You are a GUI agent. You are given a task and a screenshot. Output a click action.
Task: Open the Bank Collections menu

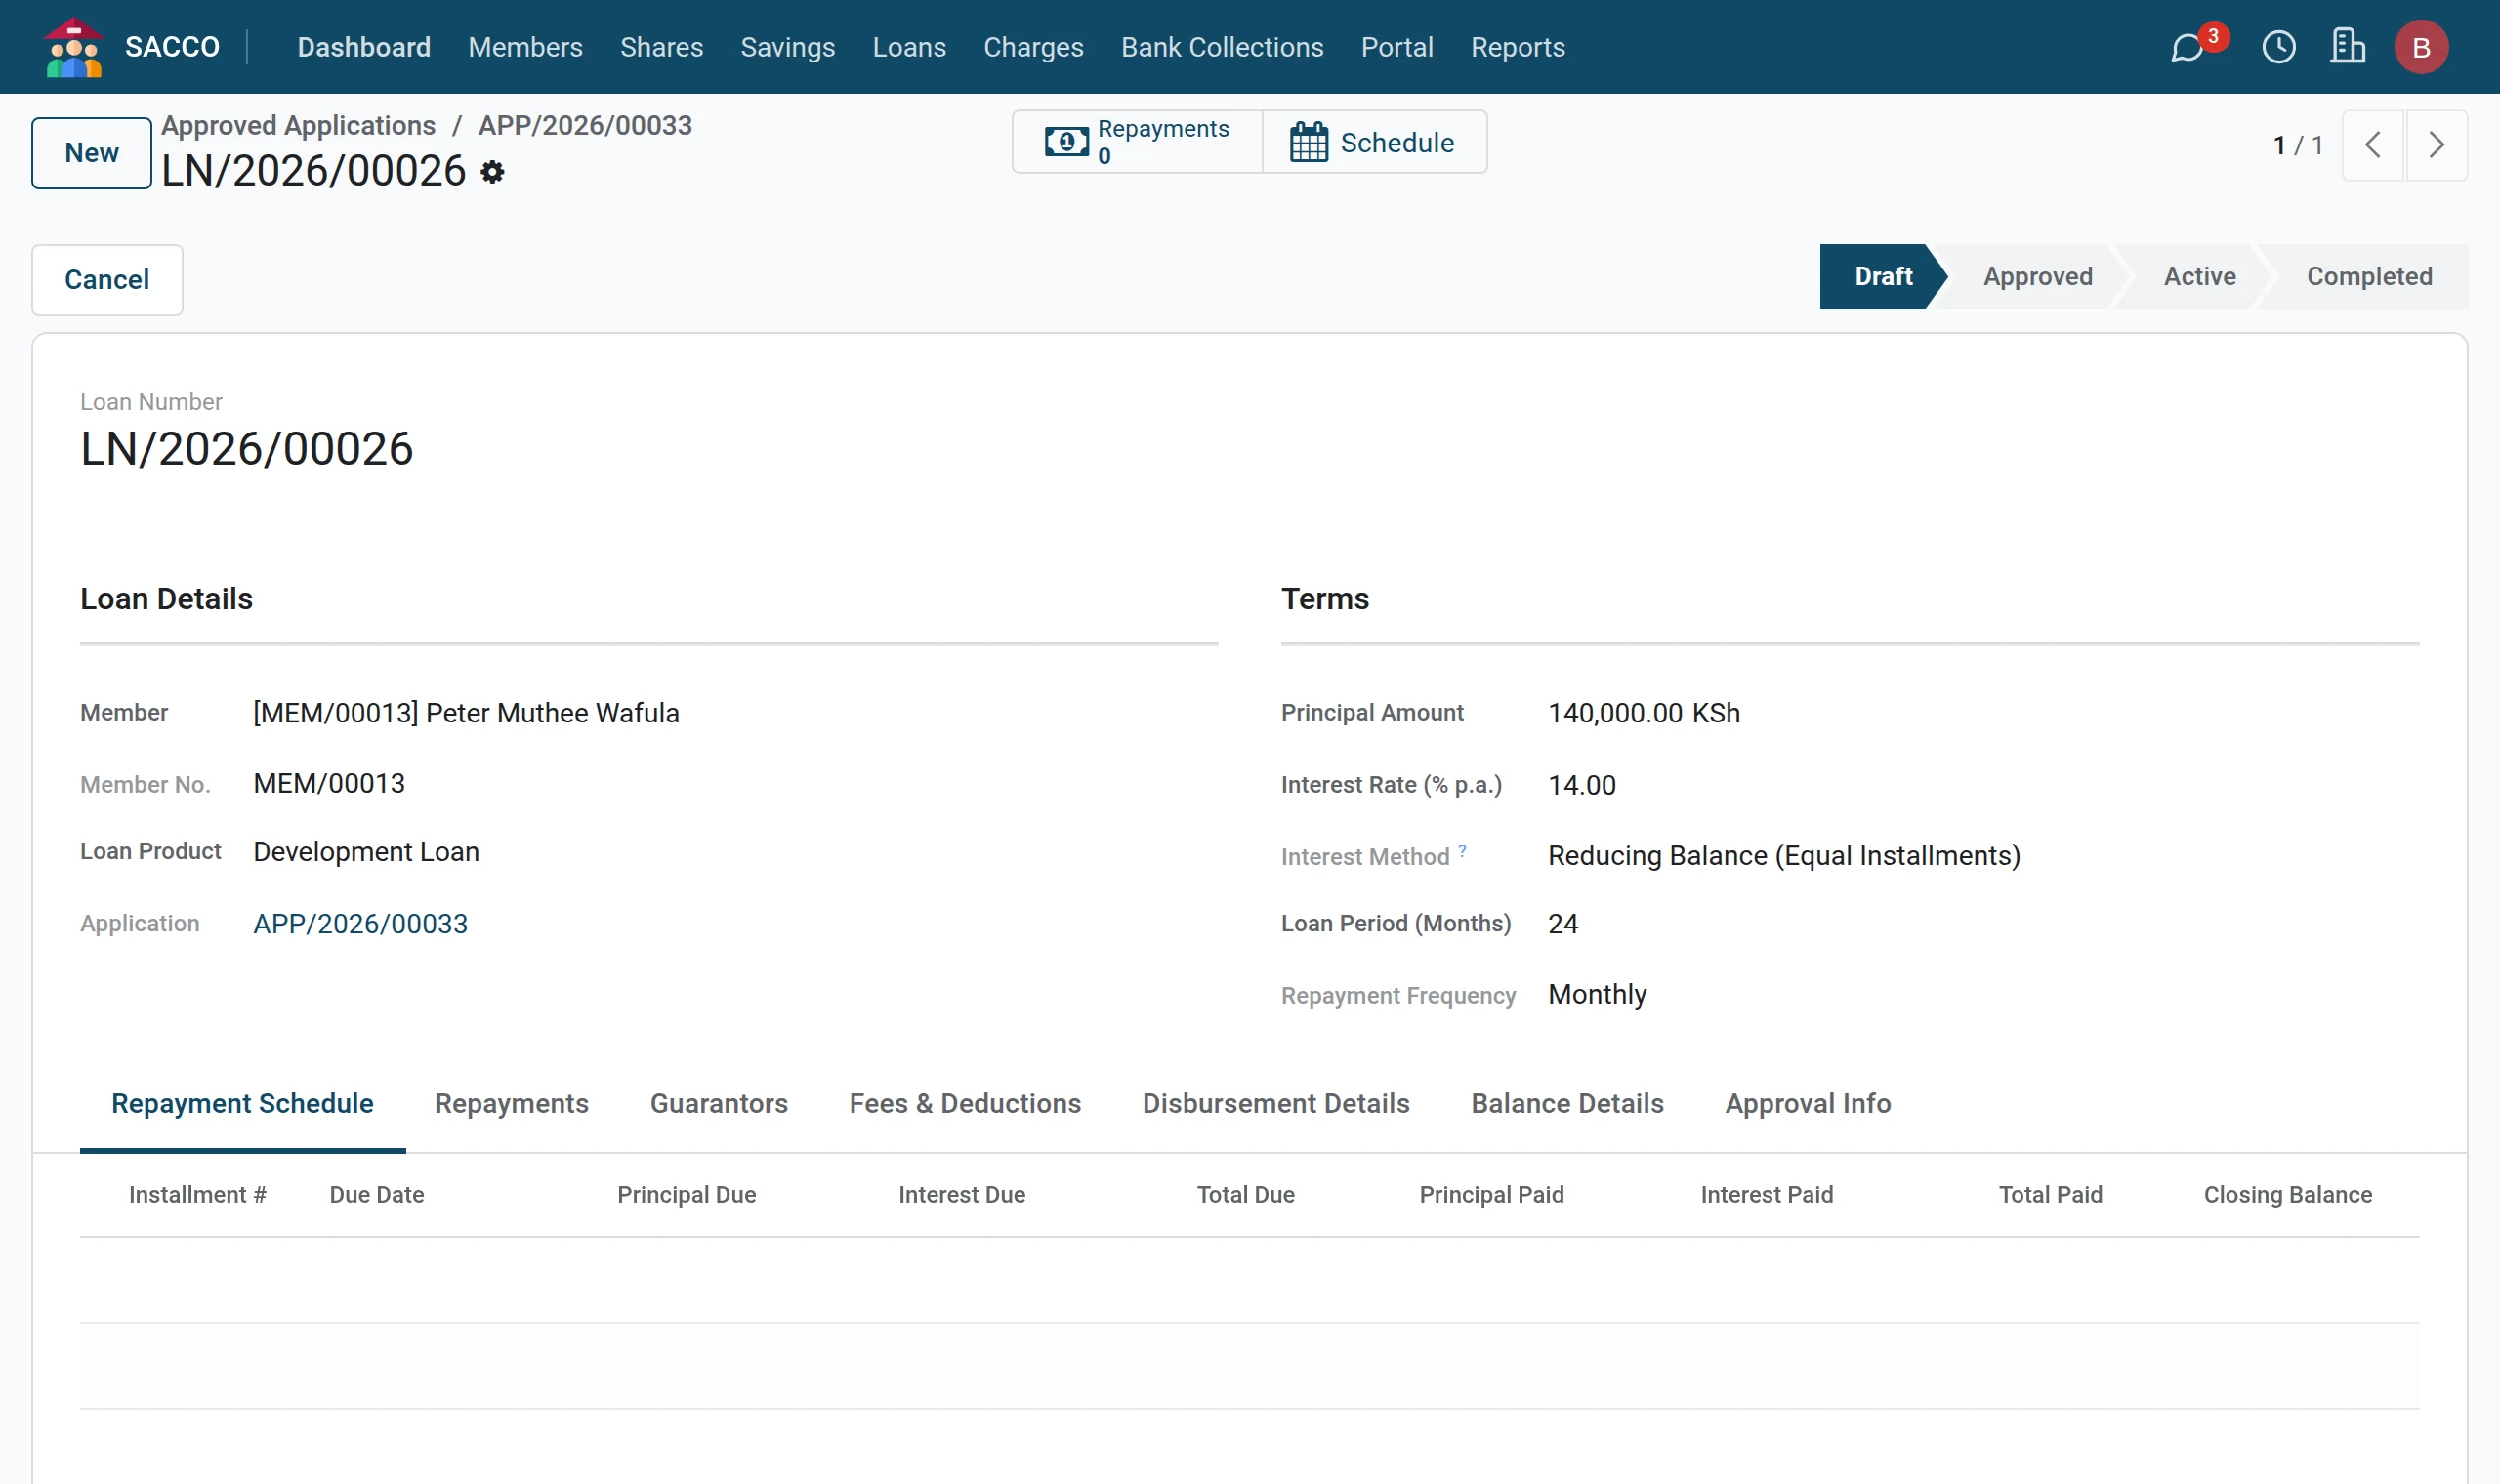1222,47
